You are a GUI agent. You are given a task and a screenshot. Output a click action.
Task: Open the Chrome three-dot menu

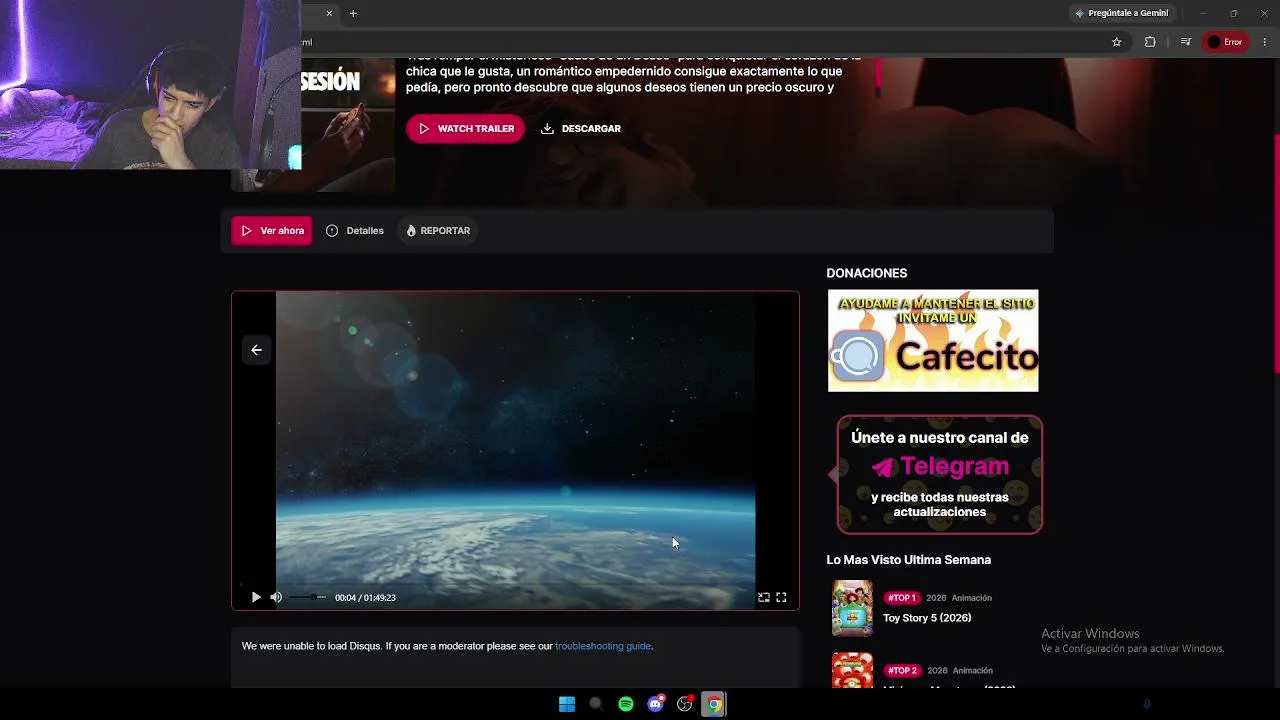coord(1265,42)
